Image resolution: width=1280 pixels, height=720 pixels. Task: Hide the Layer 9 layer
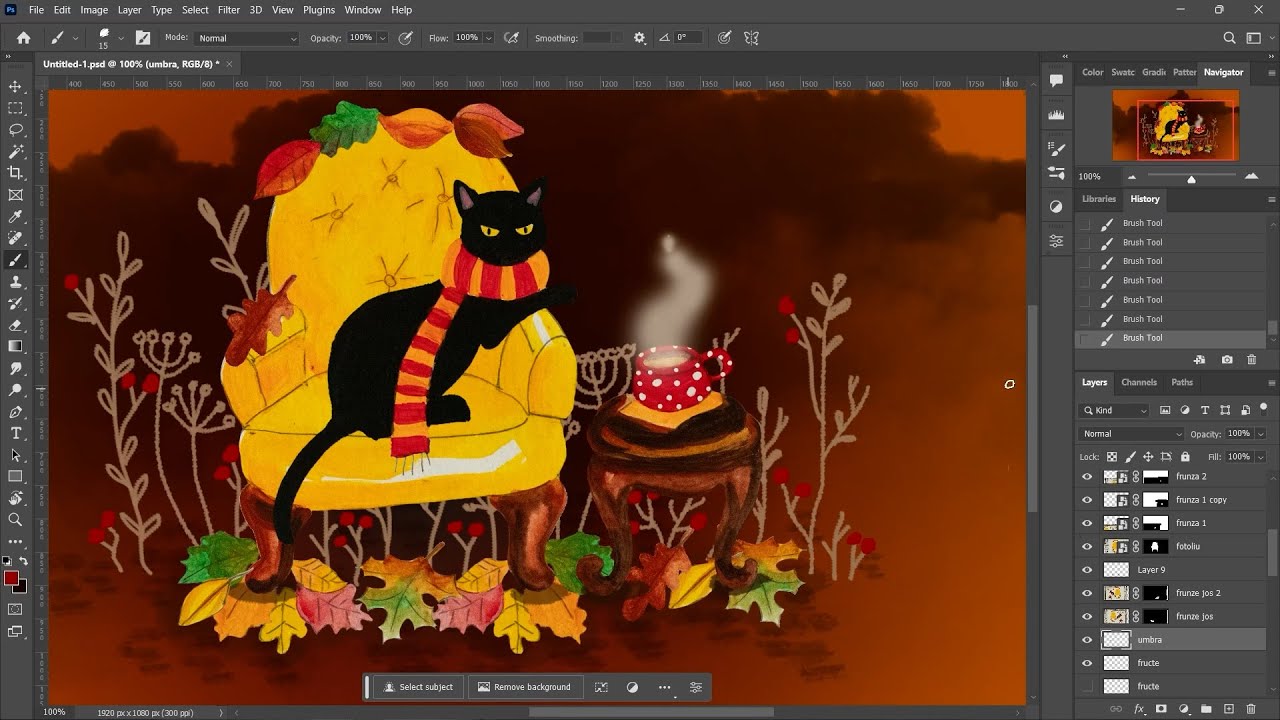pos(1087,570)
